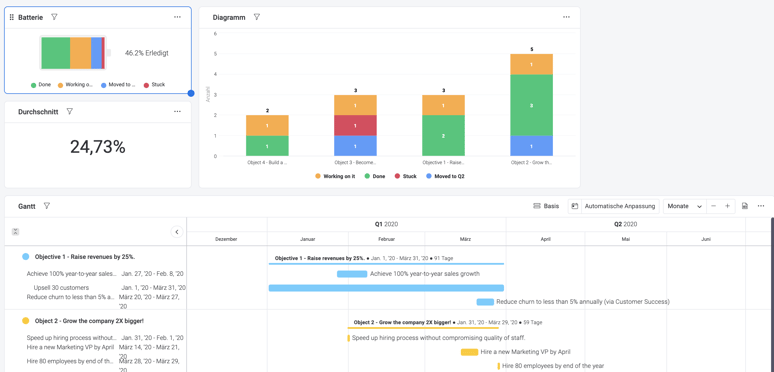Toggle Done in Diagramm legend
774x372 pixels.
pos(376,176)
